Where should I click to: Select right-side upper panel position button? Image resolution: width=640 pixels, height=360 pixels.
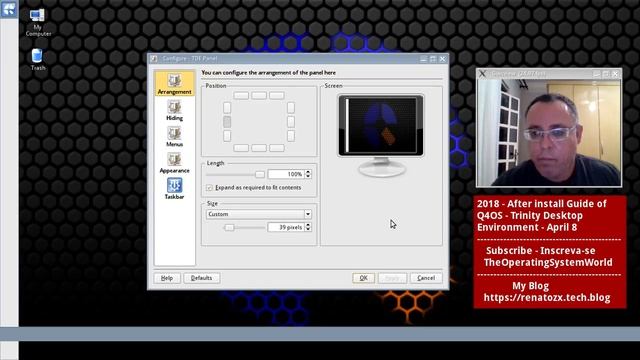click(291, 108)
